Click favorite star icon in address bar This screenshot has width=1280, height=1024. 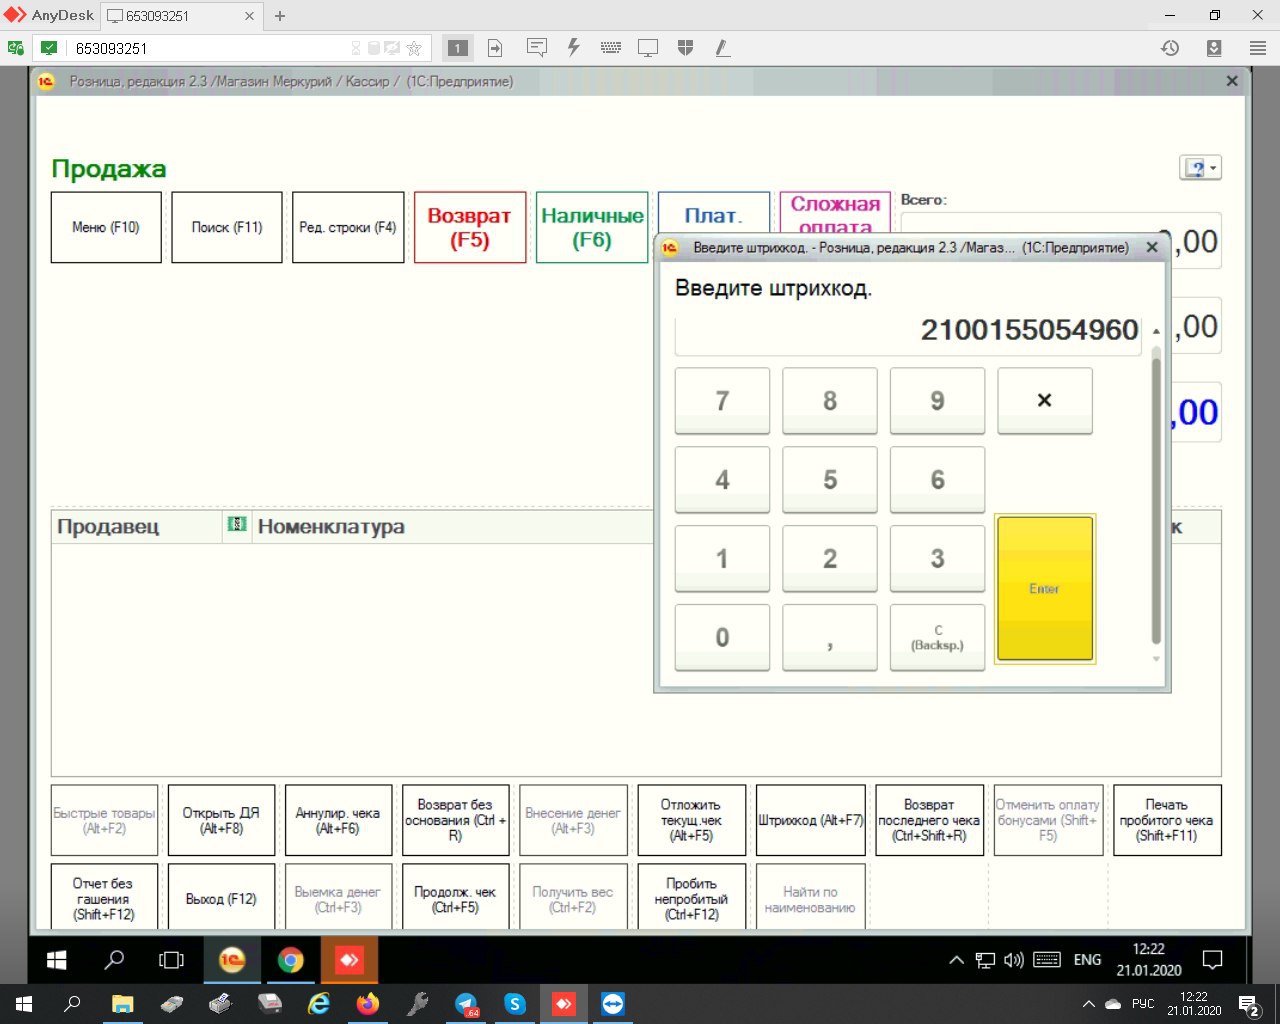[x=414, y=48]
